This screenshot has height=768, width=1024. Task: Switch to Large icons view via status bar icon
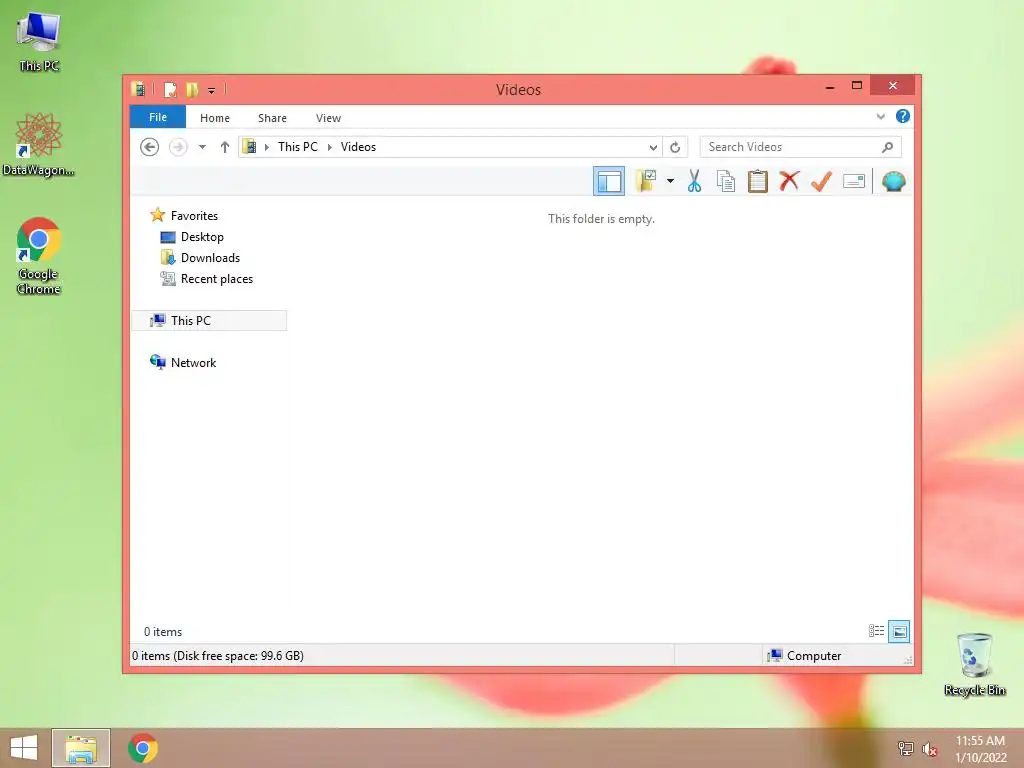point(899,631)
